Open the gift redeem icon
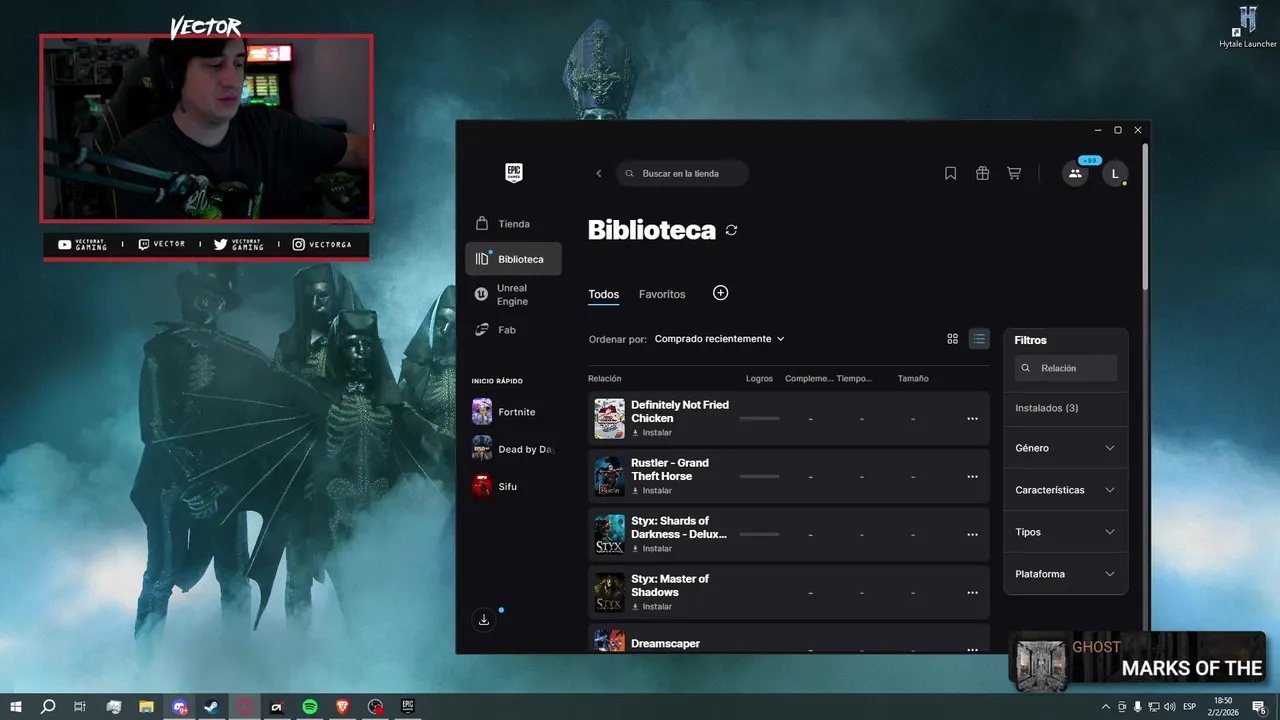 (982, 173)
